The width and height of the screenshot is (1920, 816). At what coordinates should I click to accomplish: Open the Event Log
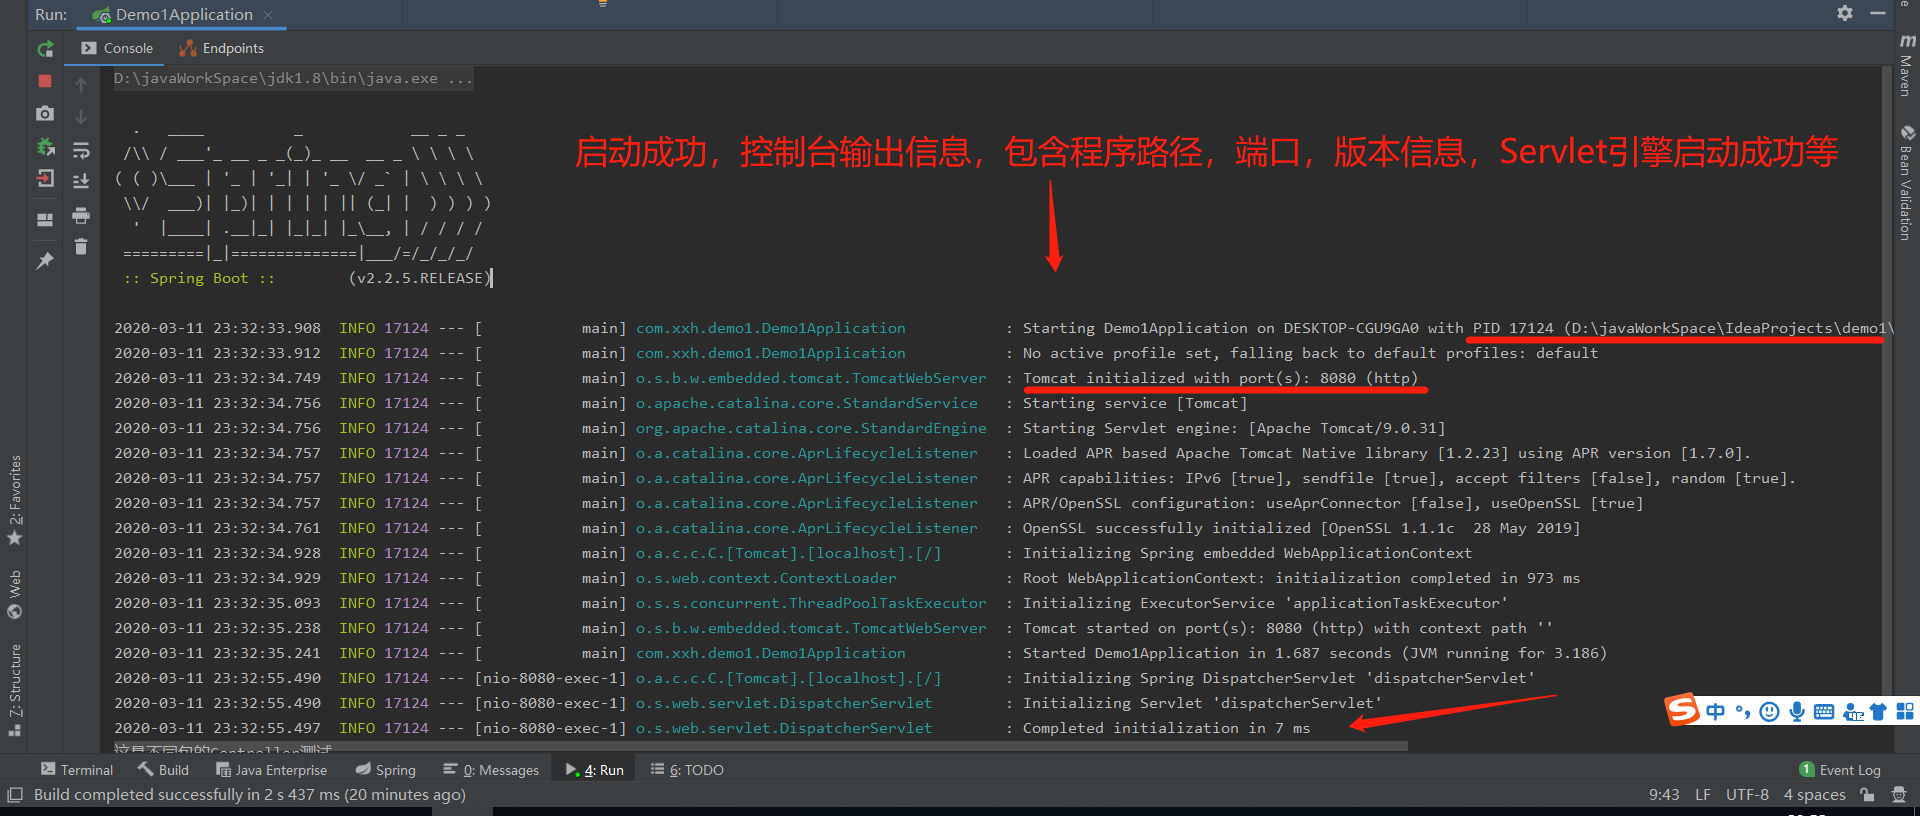click(1840, 770)
